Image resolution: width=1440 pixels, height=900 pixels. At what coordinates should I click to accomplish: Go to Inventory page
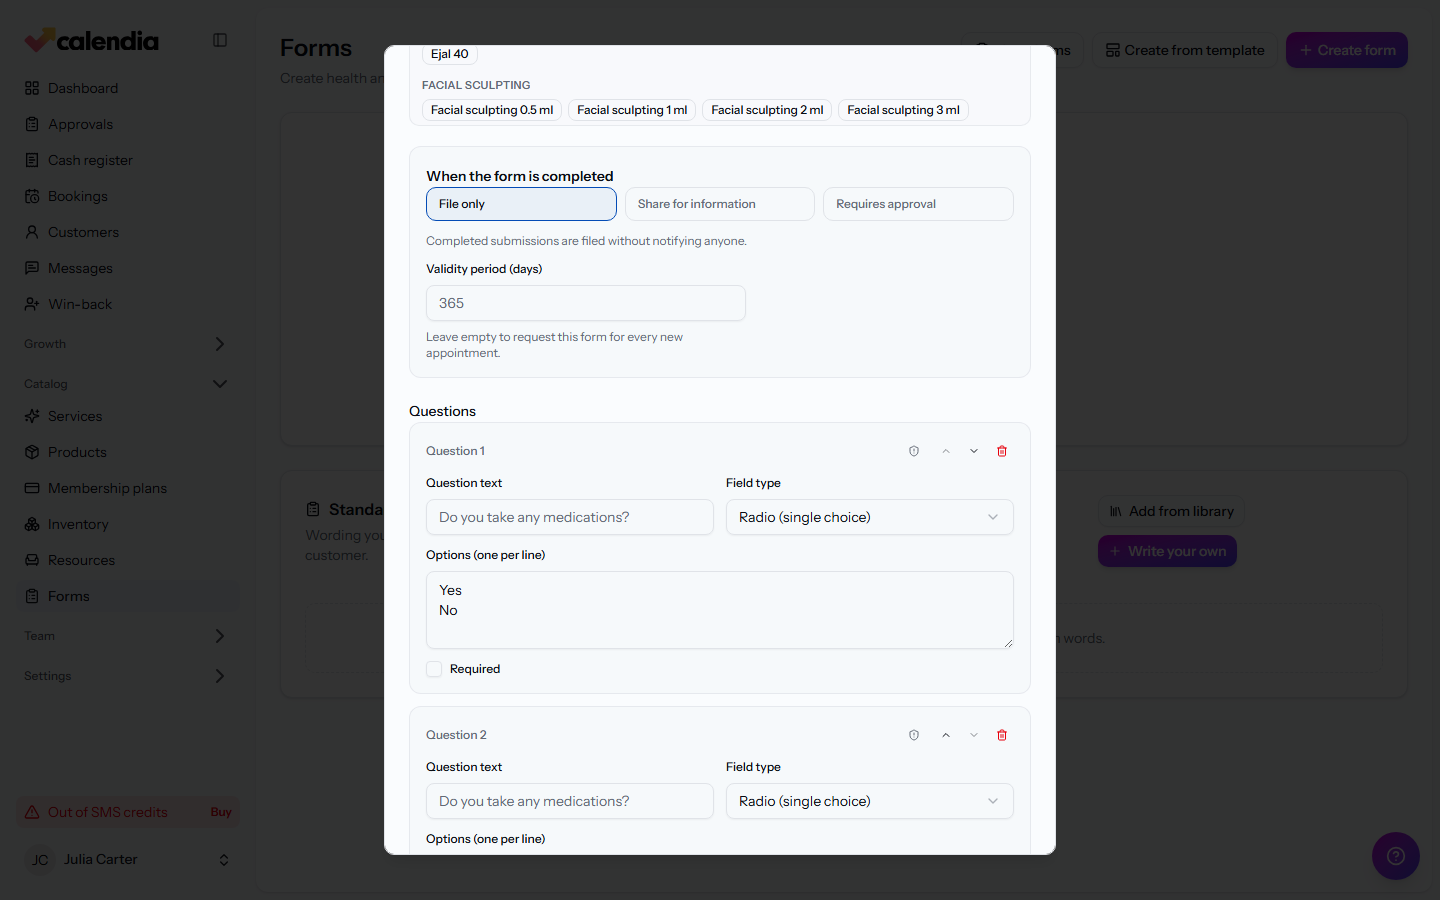[128, 524]
